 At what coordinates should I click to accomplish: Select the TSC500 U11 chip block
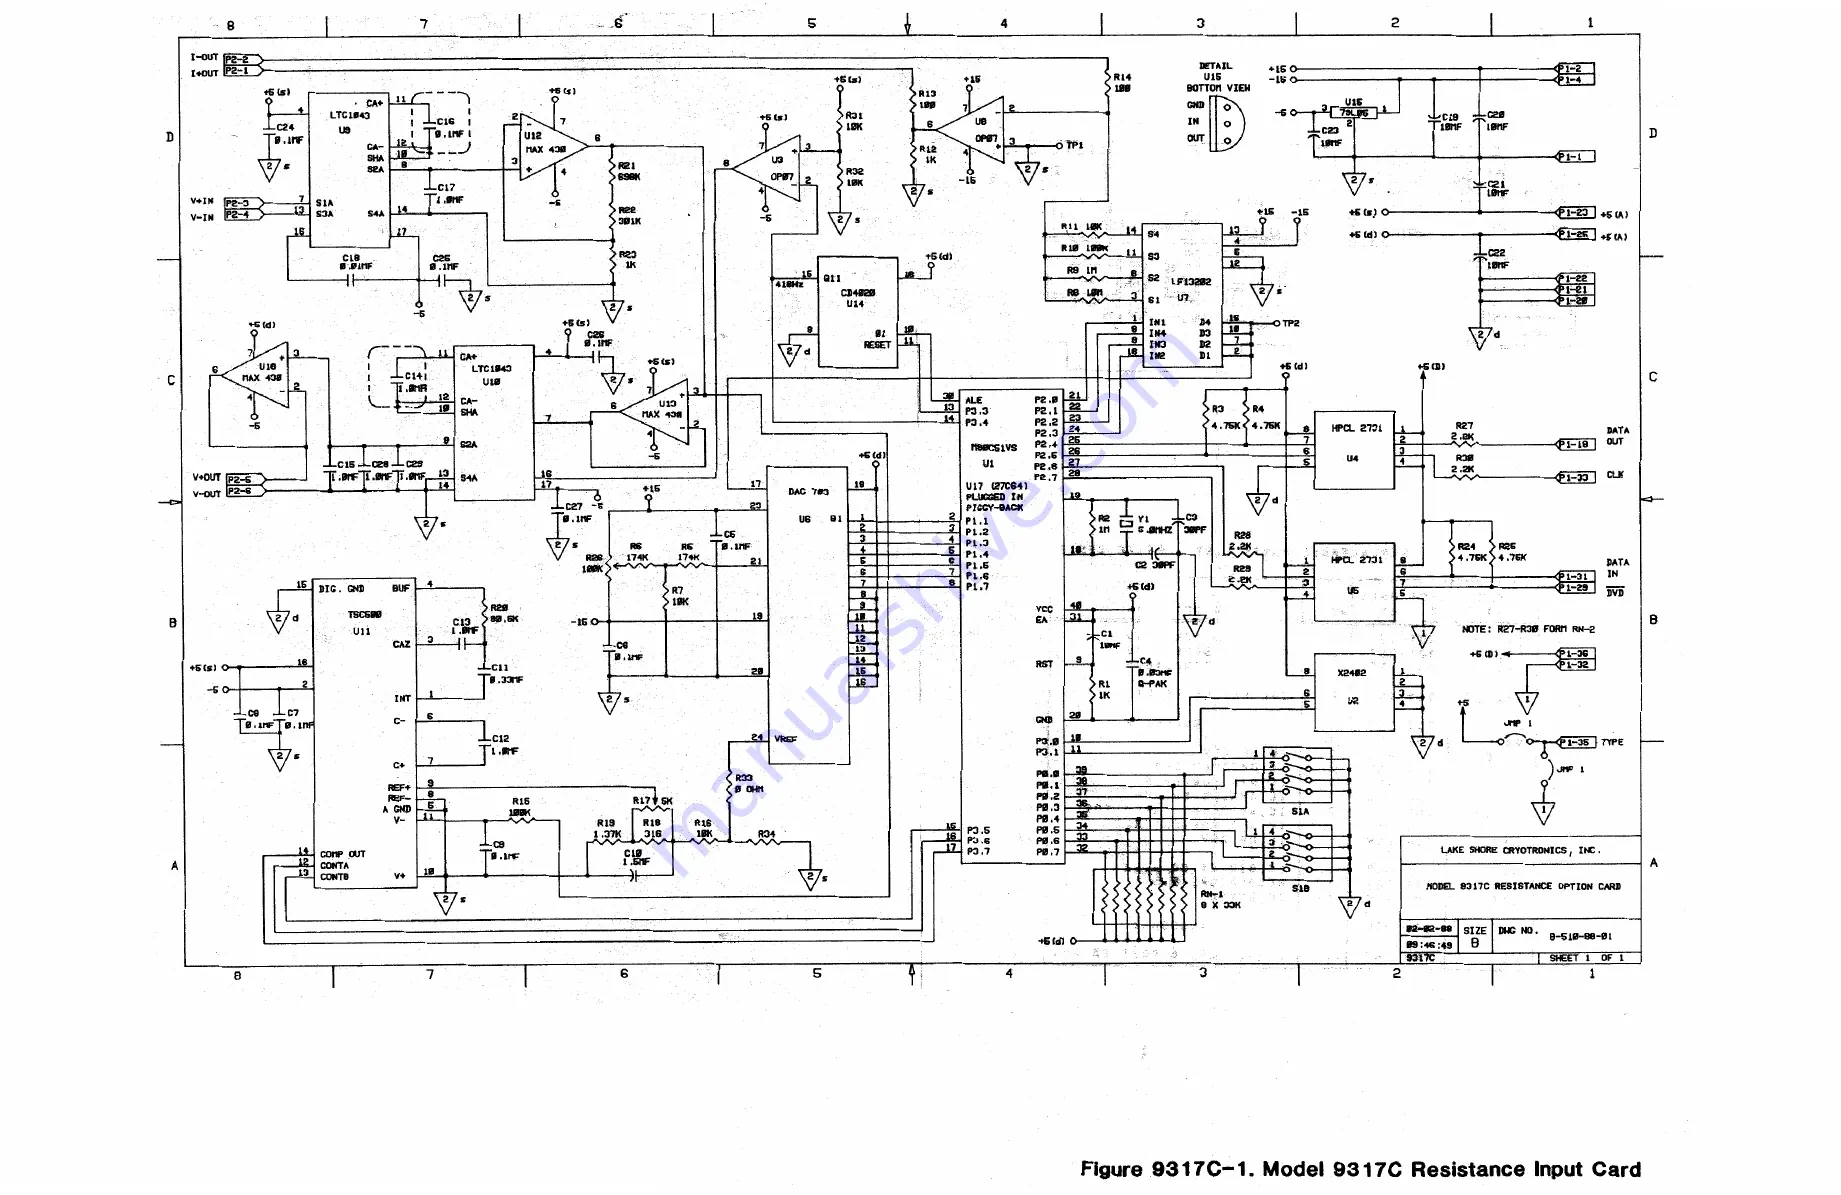coord(365,733)
